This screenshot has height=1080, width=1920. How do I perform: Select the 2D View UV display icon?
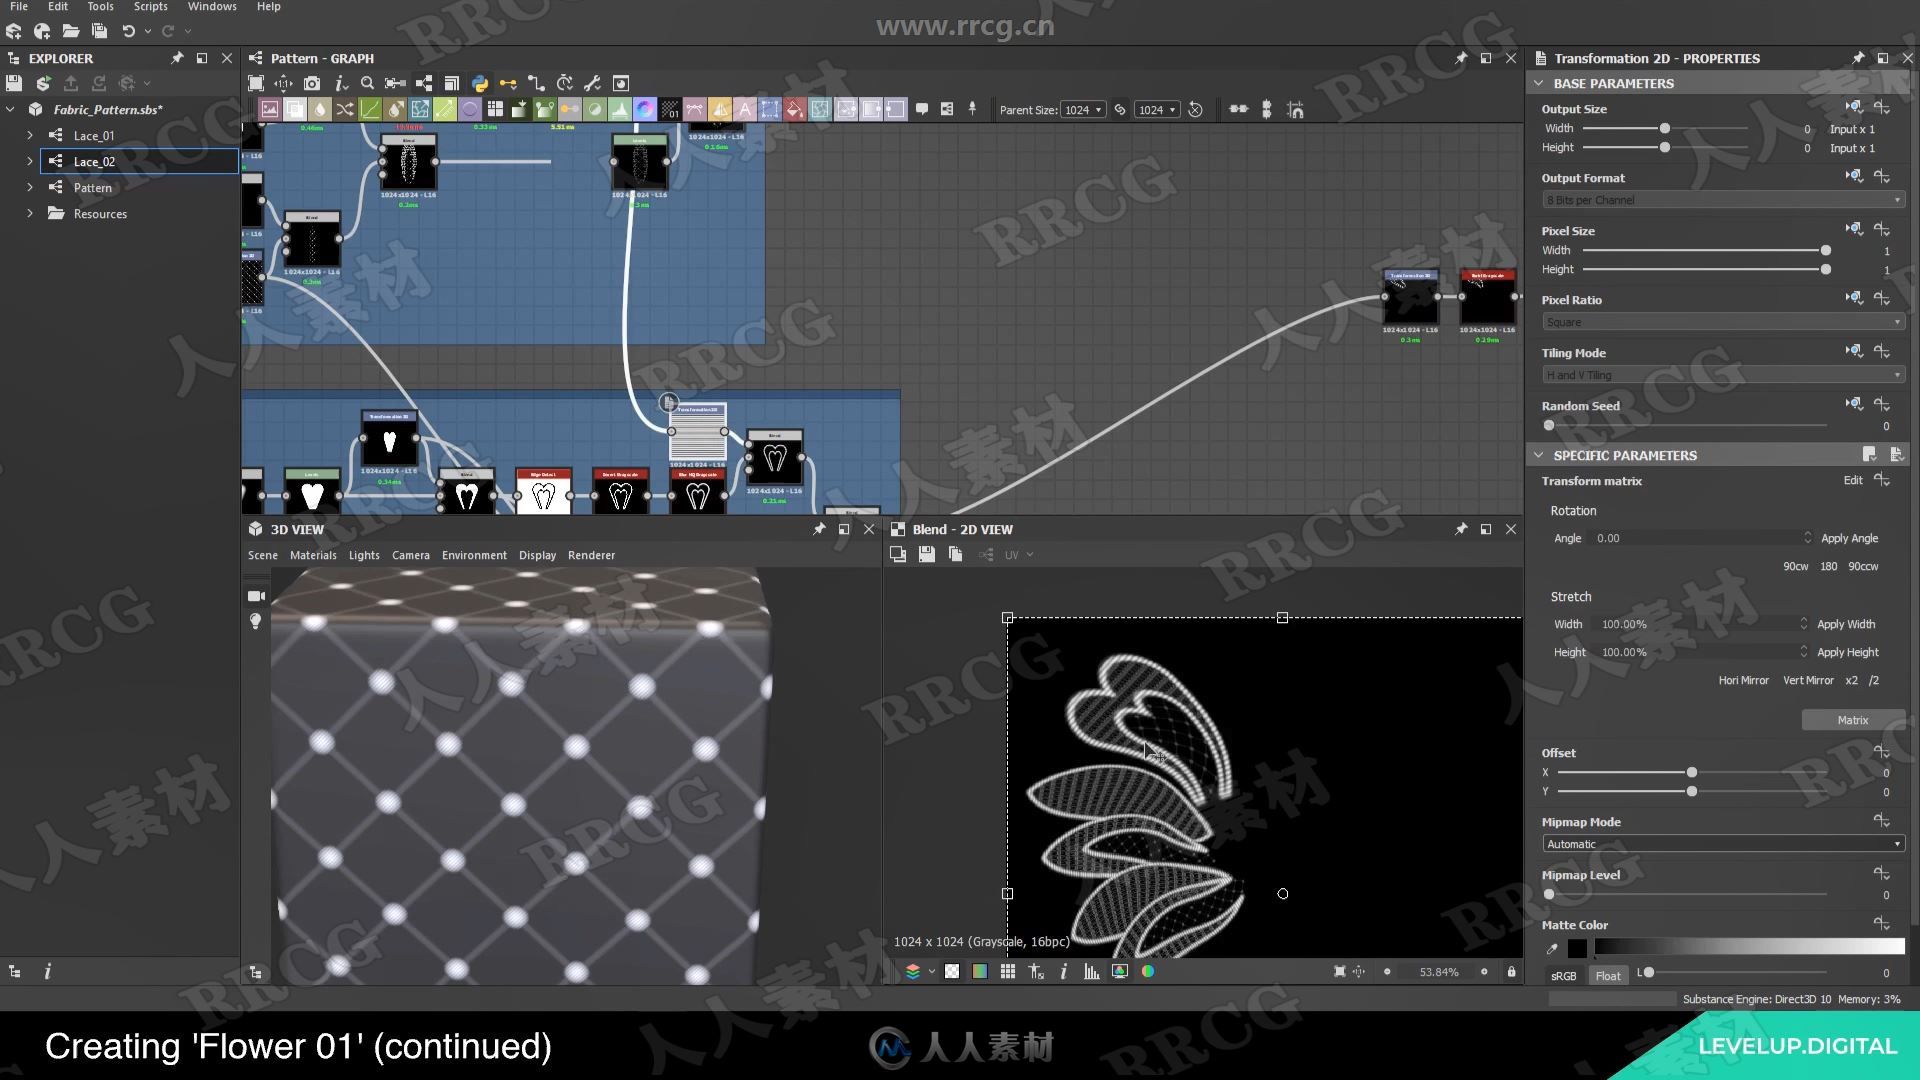1014,554
